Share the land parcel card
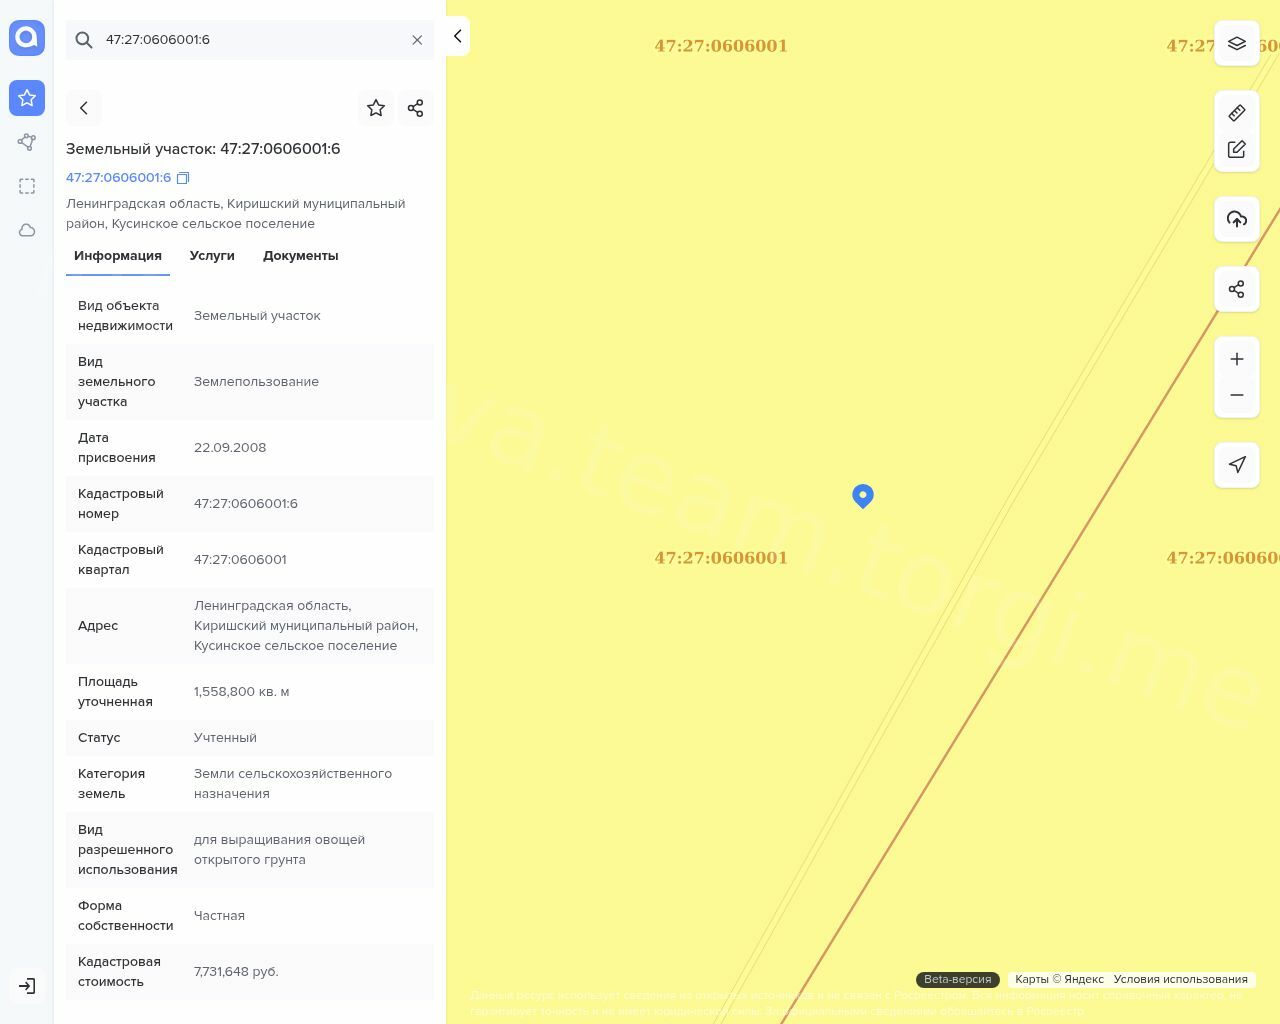This screenshot has height=1024, width=1280. (416, 108)
